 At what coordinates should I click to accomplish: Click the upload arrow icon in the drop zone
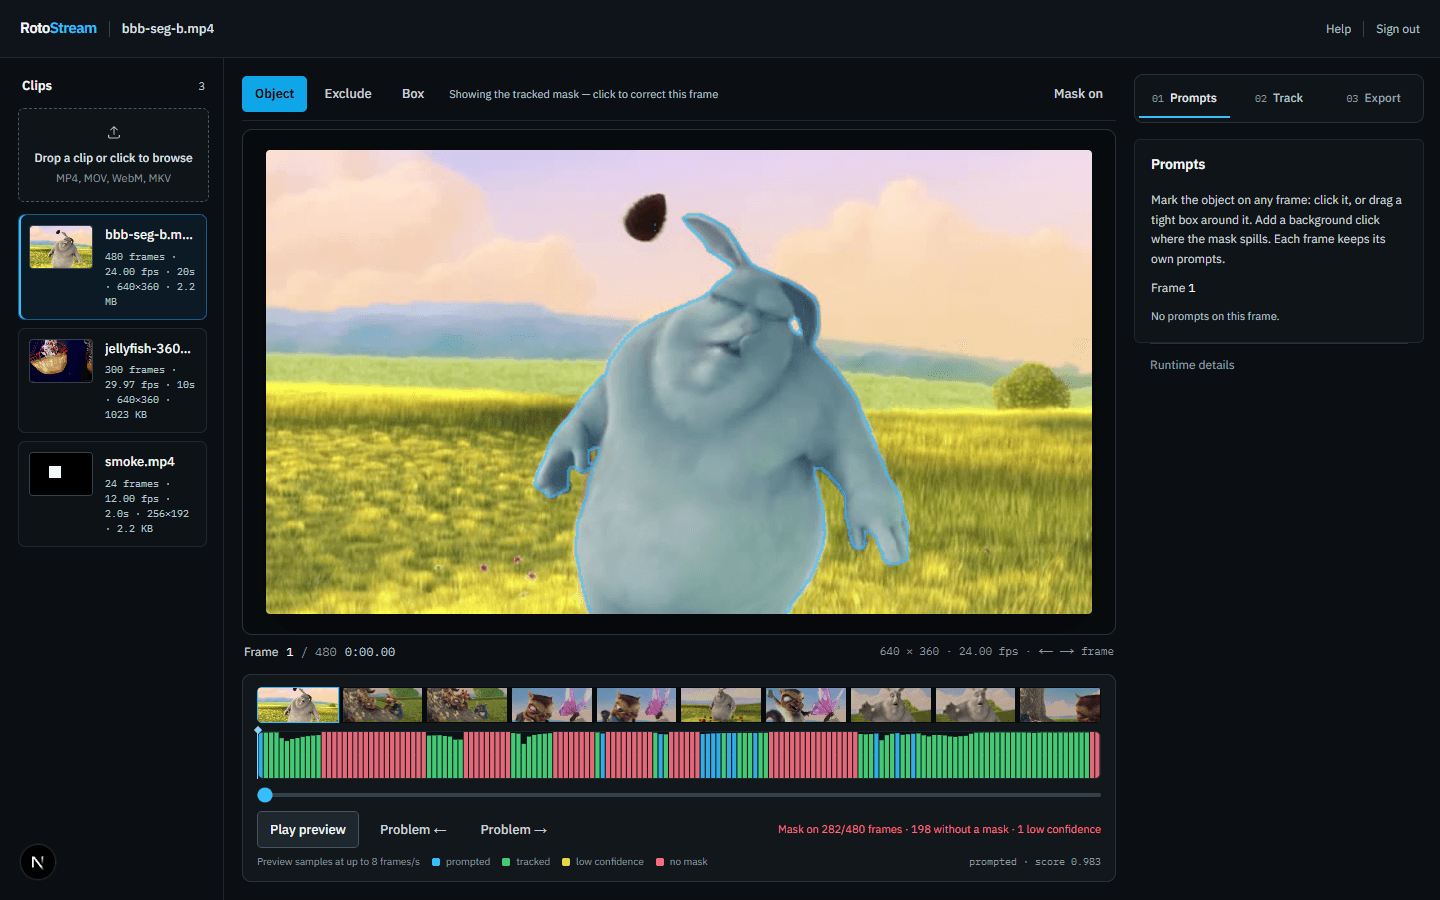(114, 132)
